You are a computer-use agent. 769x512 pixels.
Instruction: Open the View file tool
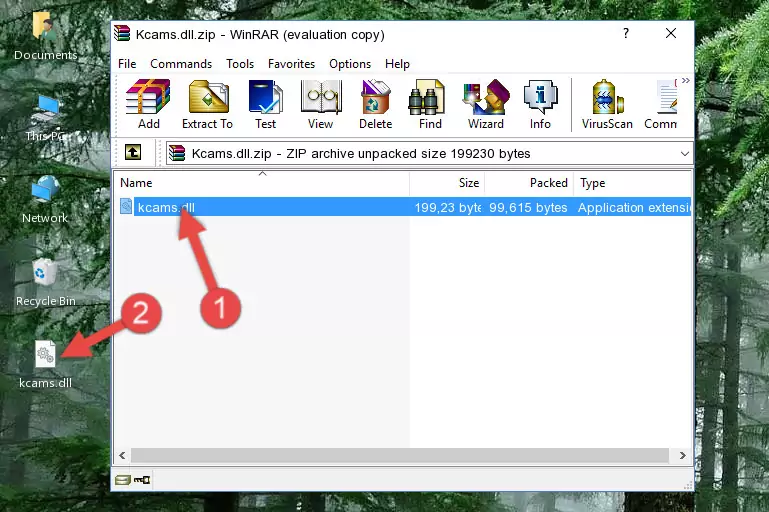point(321,104)
